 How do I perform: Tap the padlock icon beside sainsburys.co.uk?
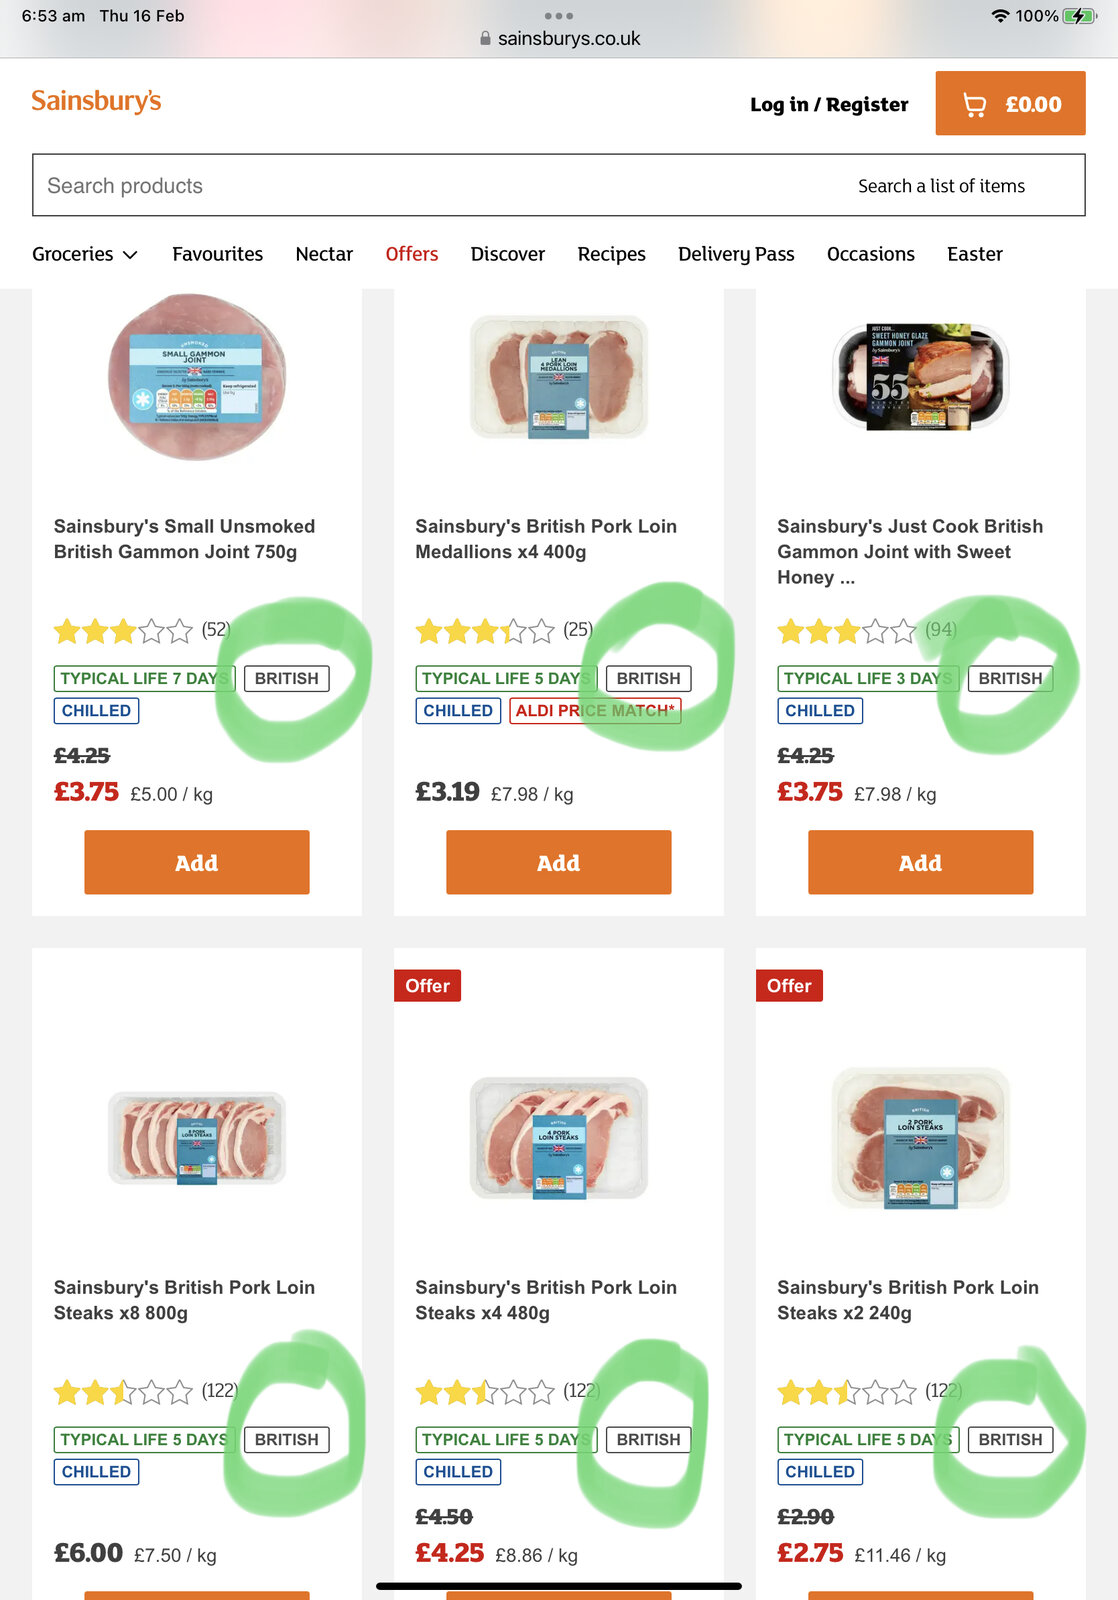485,39
